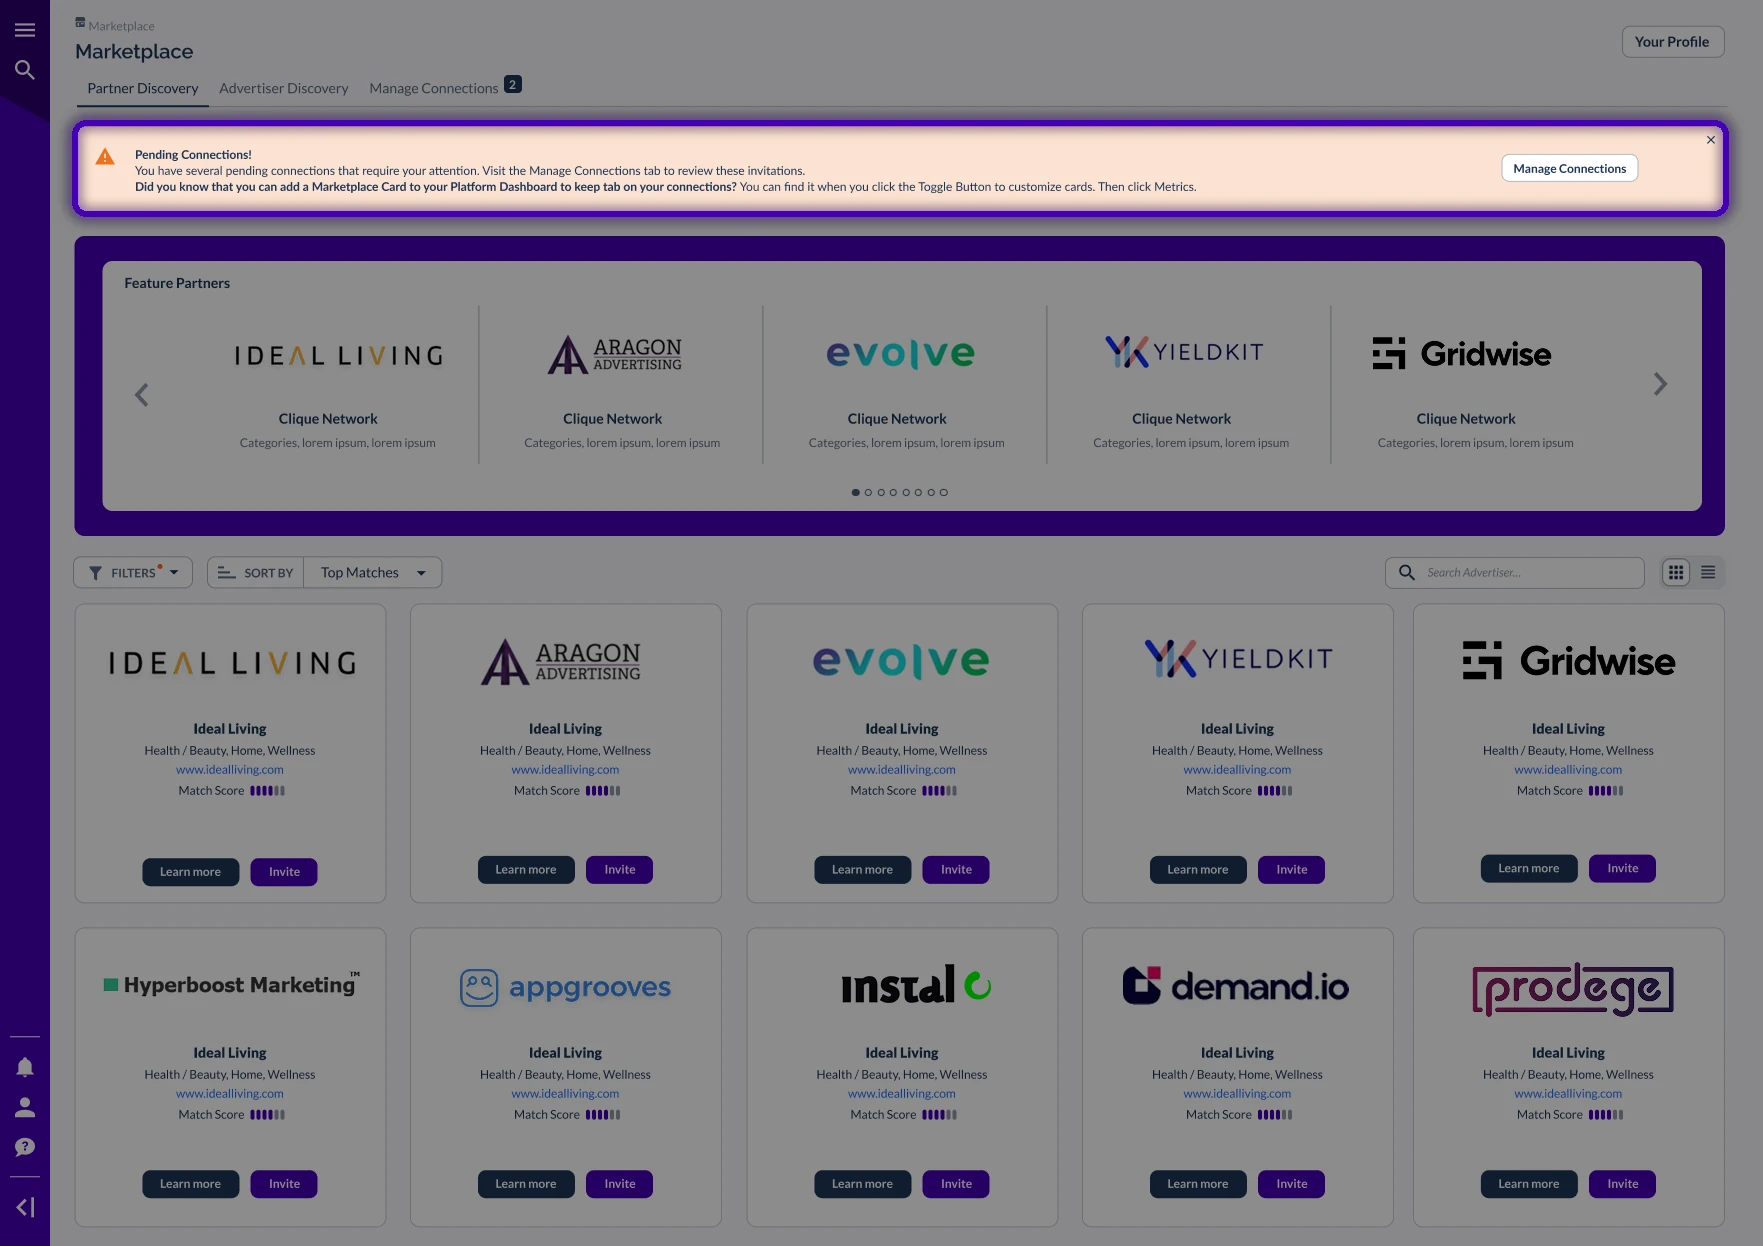
Task: Click the orange warning triangle icon
Action: (105, 157)
